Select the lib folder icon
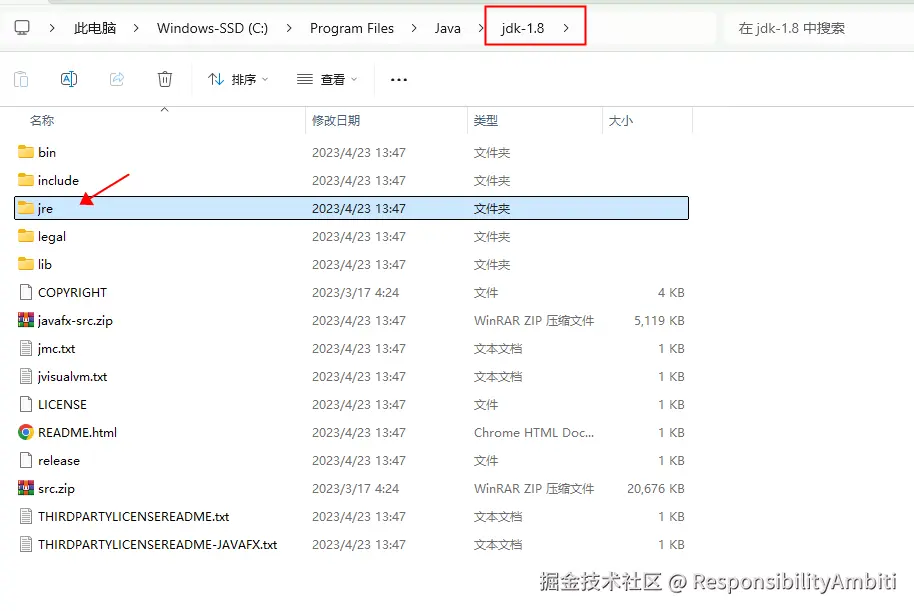 pyautogui.click(x=26, y=264)
